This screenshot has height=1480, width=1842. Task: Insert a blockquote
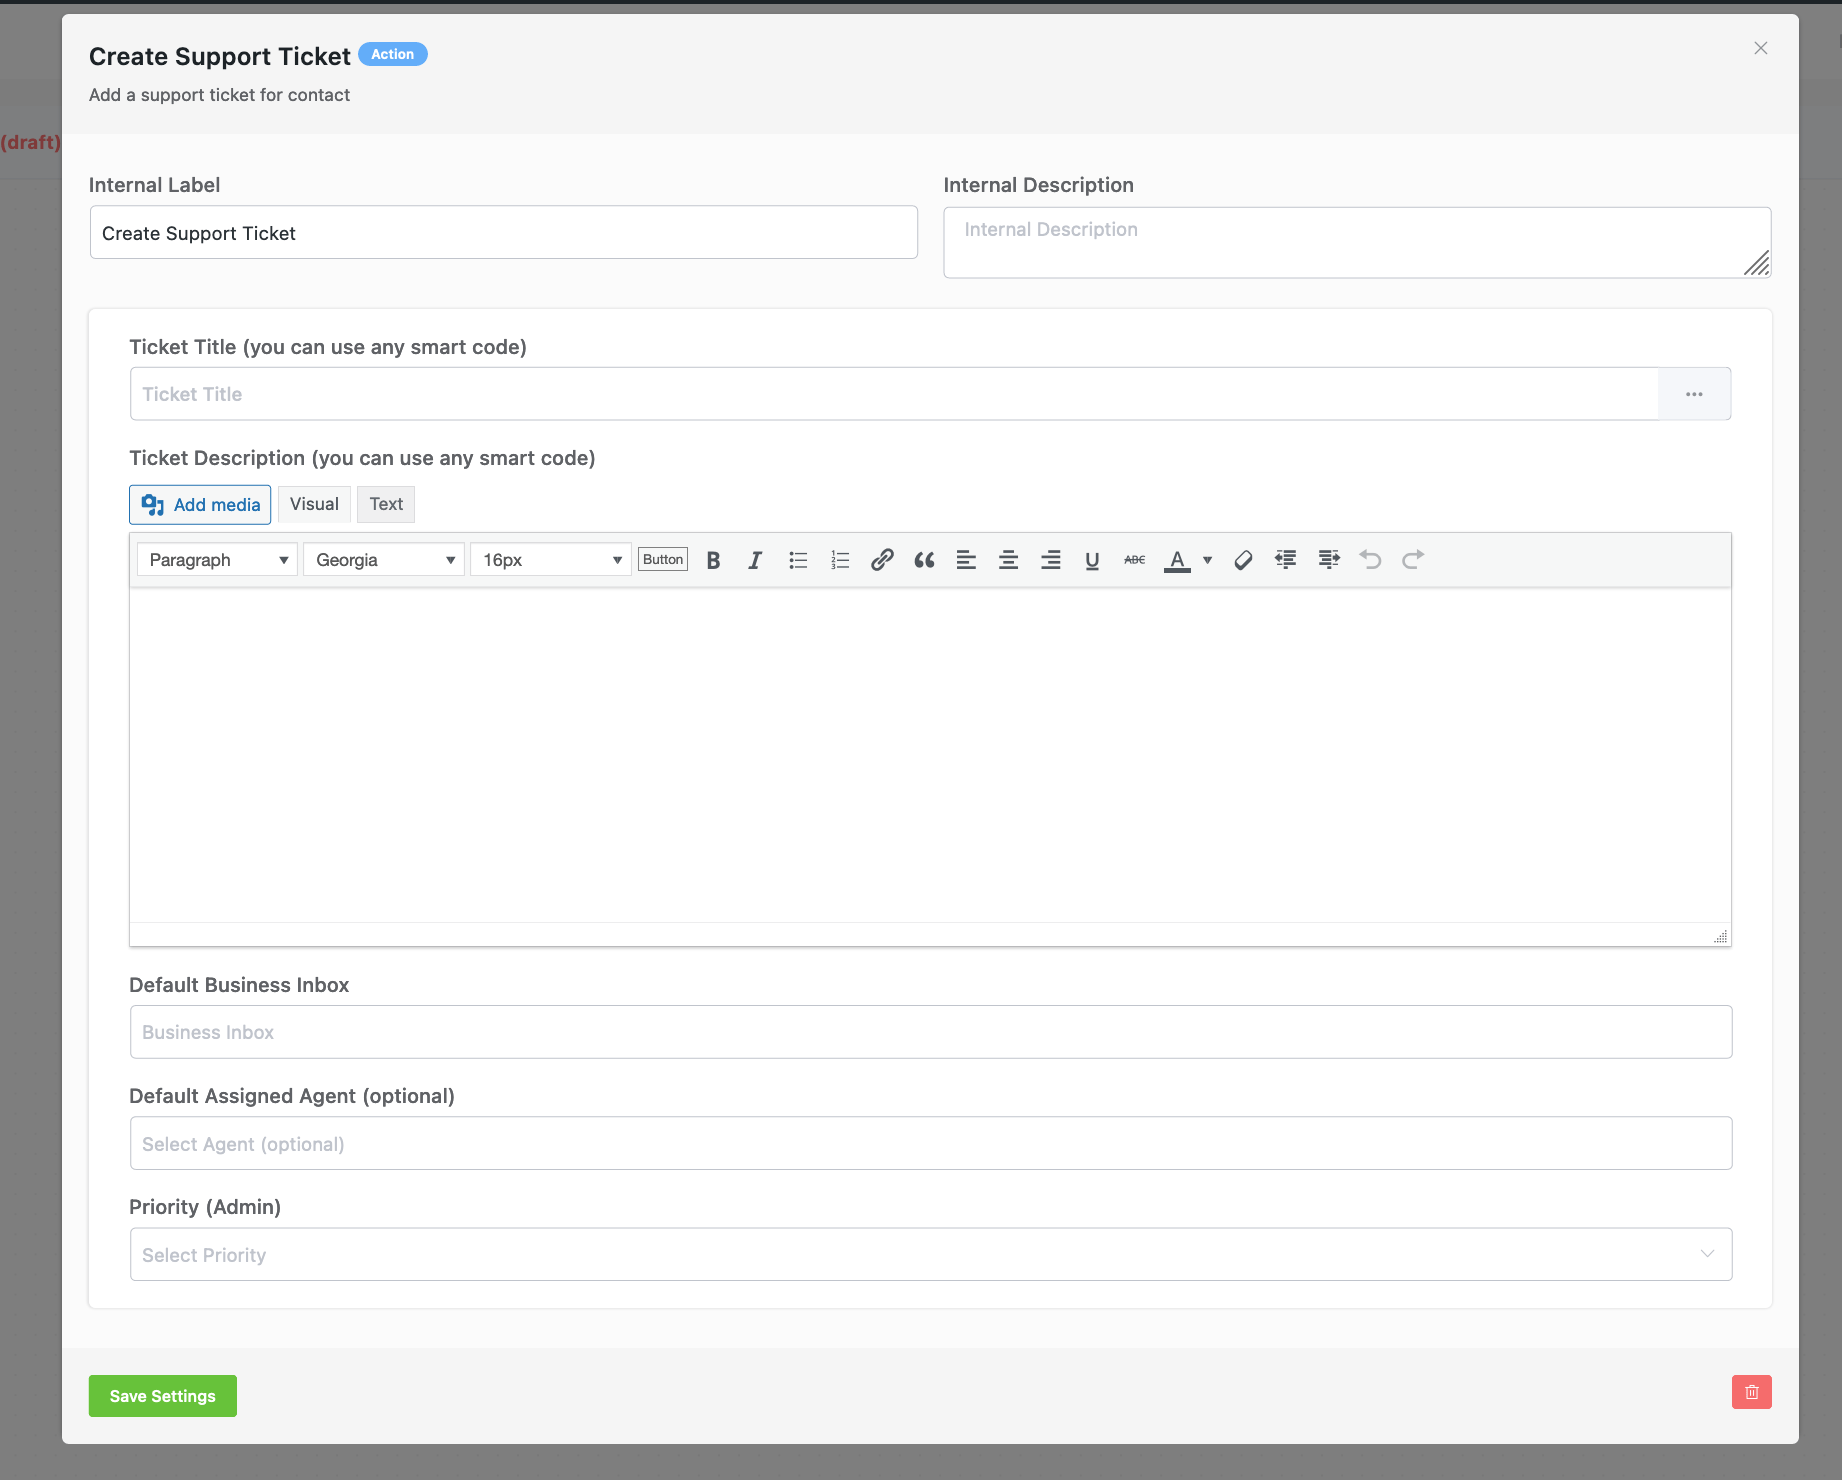[x=923, y=559]
